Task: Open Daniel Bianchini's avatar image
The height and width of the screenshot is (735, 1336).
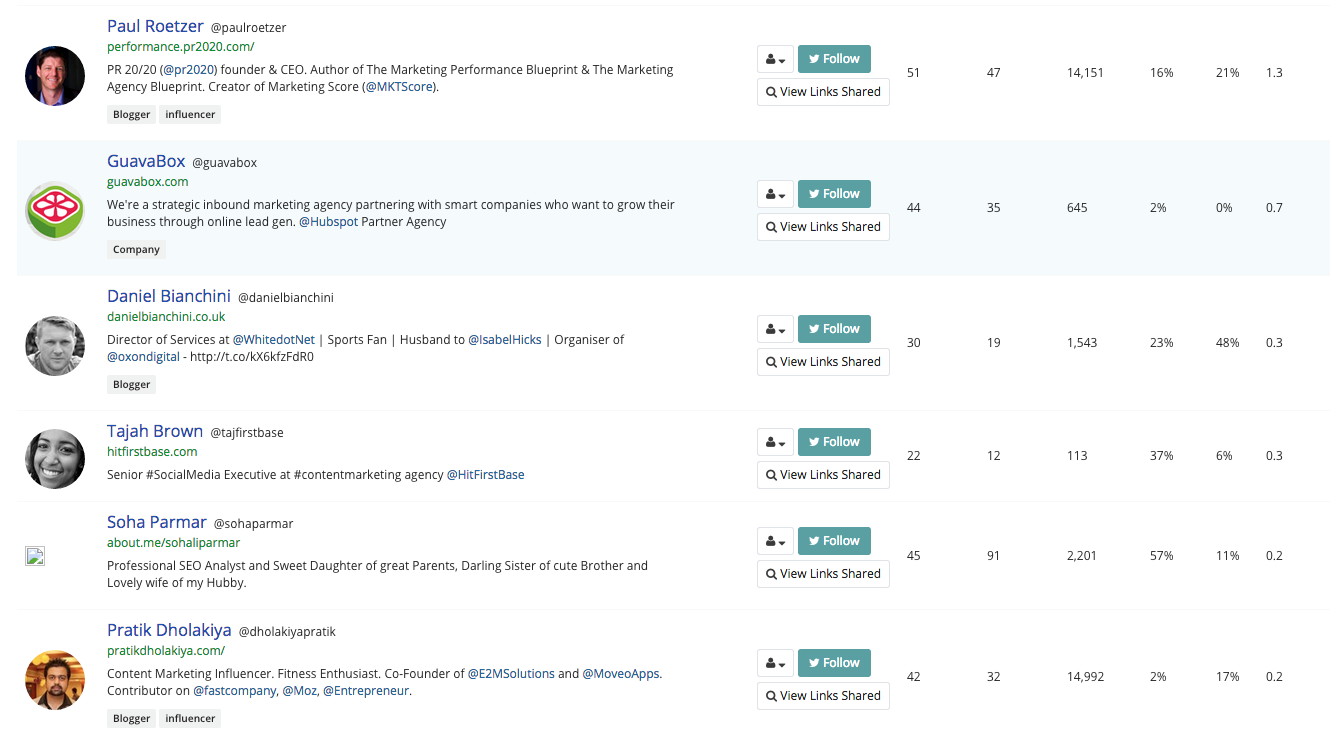Action: tap(55, 346)
